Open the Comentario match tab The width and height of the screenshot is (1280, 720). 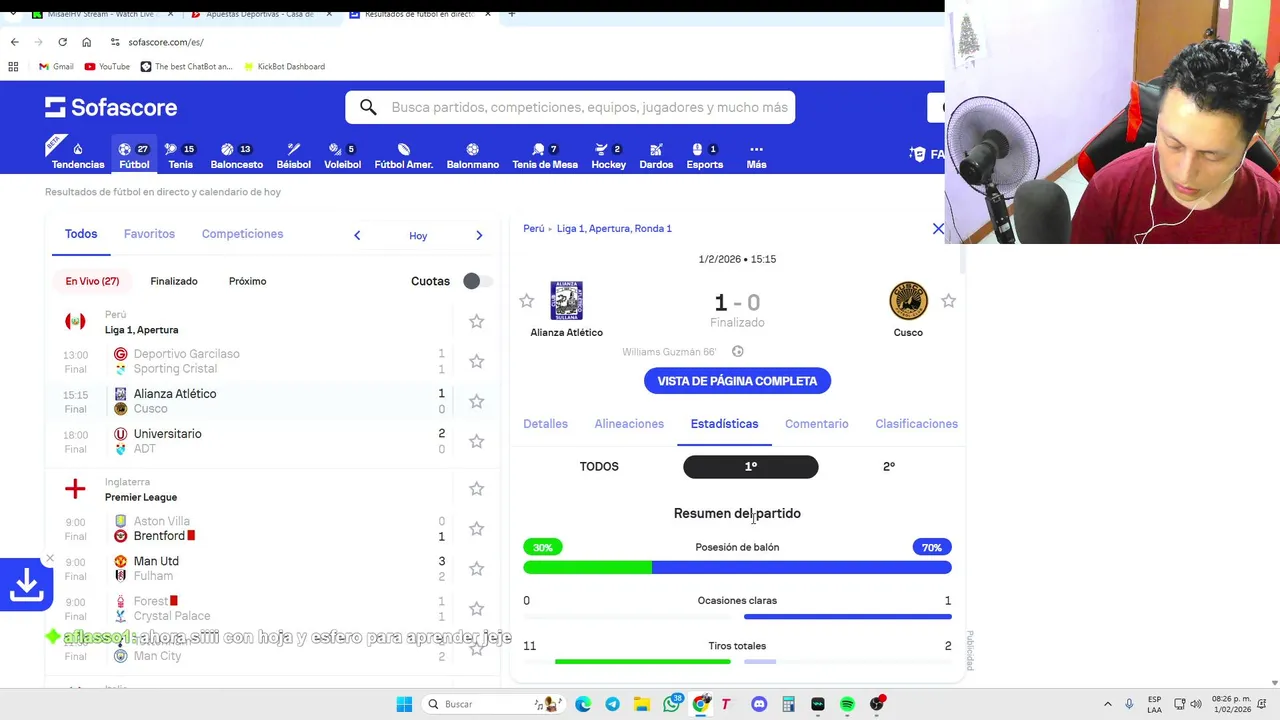(x=816, y=424)
